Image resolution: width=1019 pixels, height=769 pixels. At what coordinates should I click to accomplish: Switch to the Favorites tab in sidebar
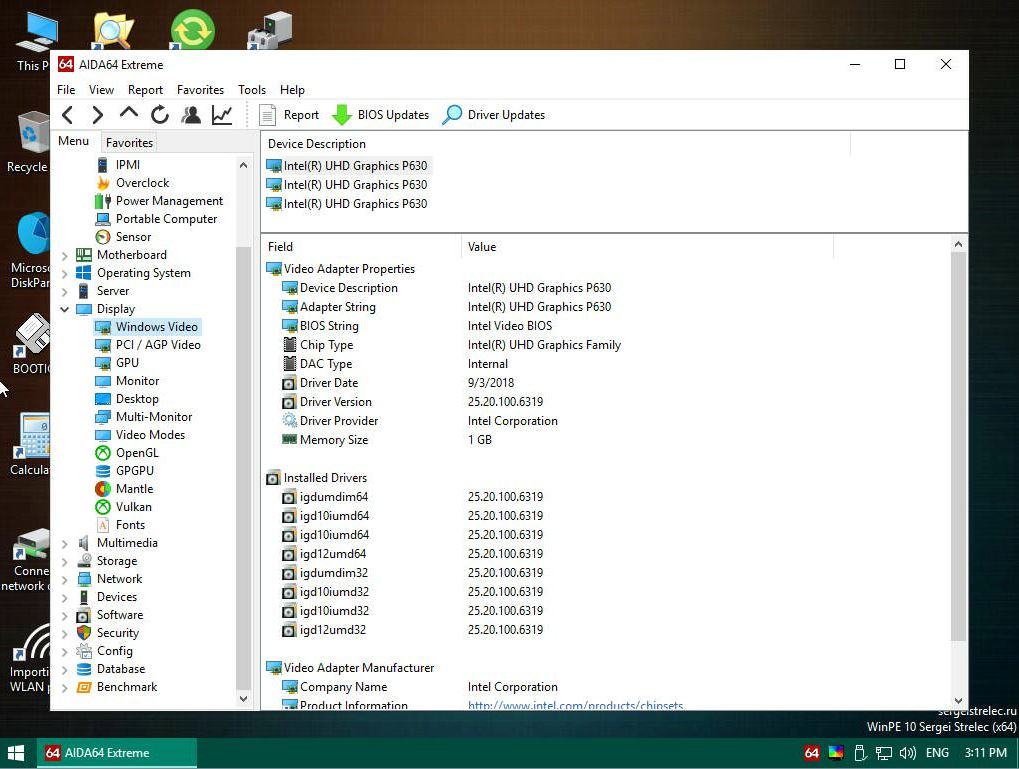129,142
